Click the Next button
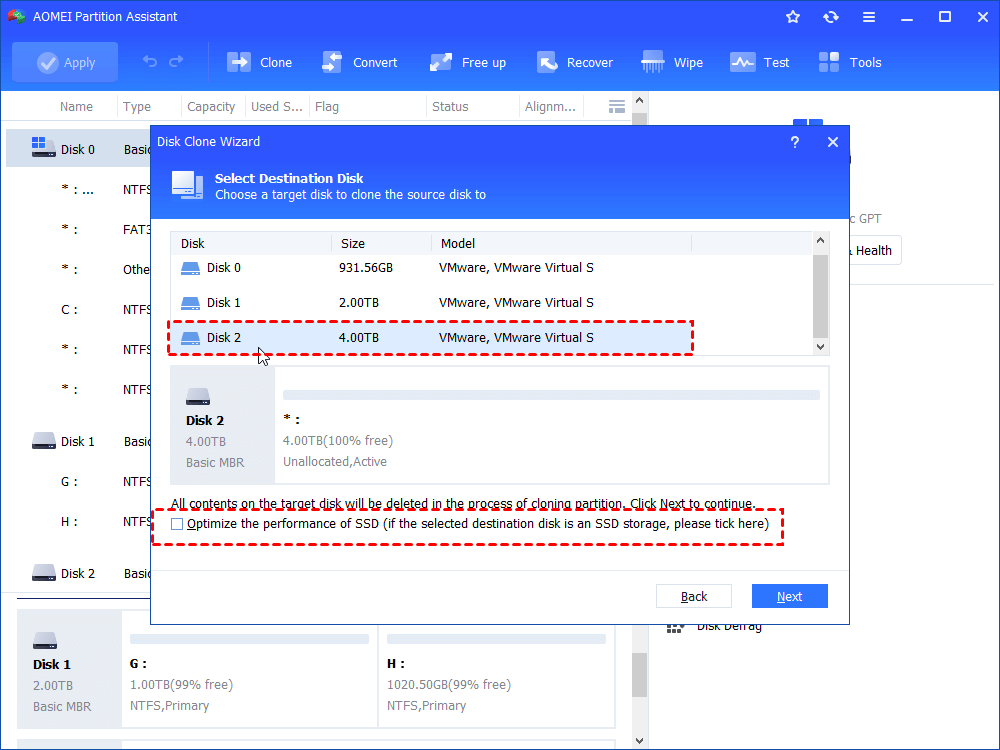The width and height of the screenshot is (1000, 750). tap(790, 596)
